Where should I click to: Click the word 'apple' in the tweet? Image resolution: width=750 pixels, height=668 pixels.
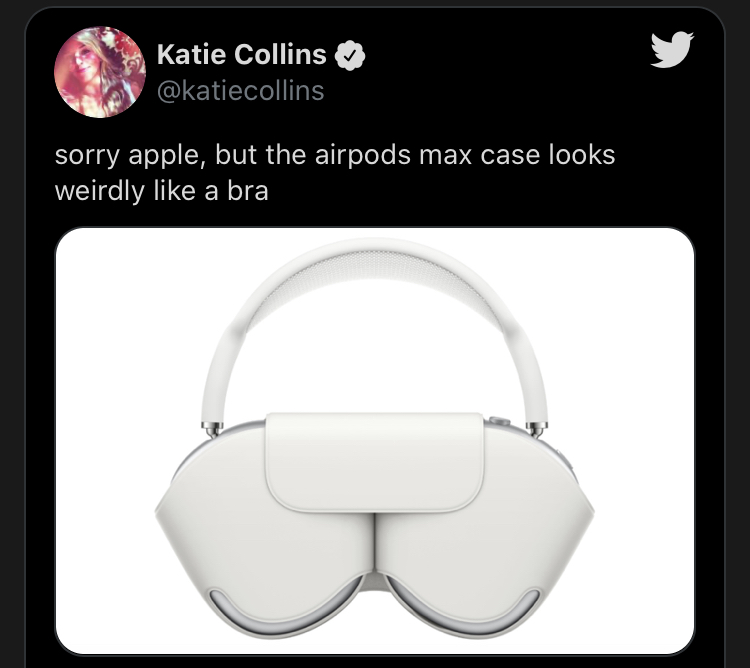click(166, 156)
